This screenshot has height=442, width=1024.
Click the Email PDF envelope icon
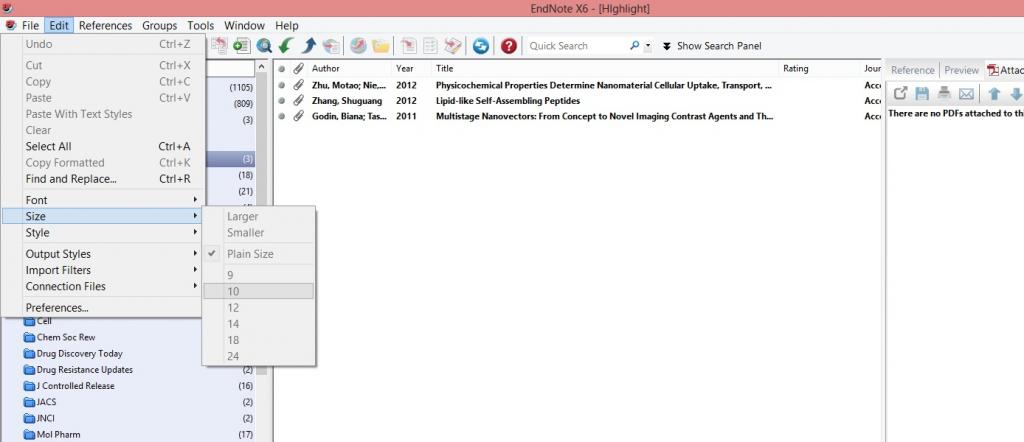tap(967, 93)
